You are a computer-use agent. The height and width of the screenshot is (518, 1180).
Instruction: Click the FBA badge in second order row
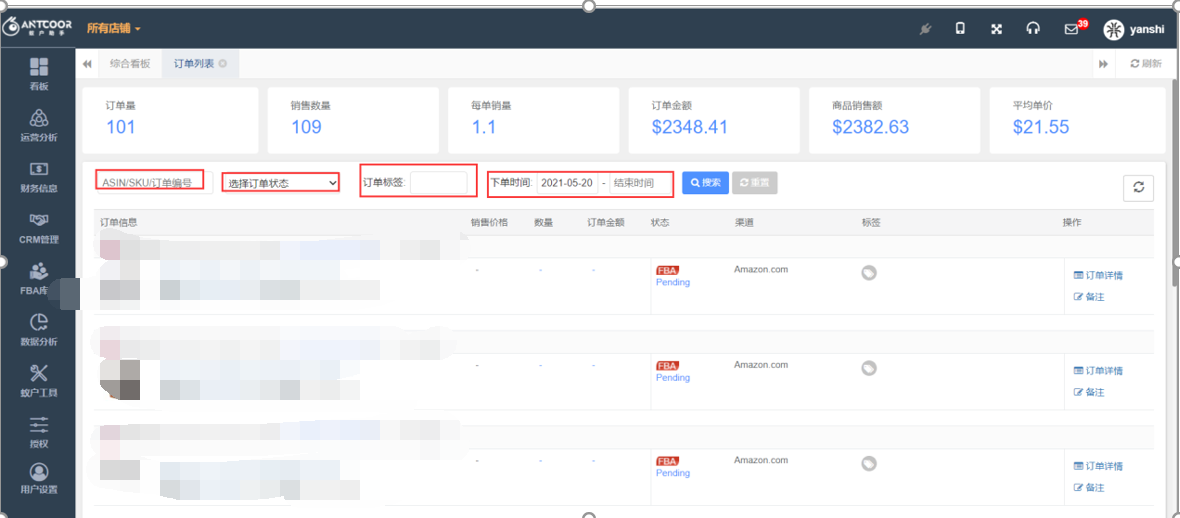click(x=667, y=366)
